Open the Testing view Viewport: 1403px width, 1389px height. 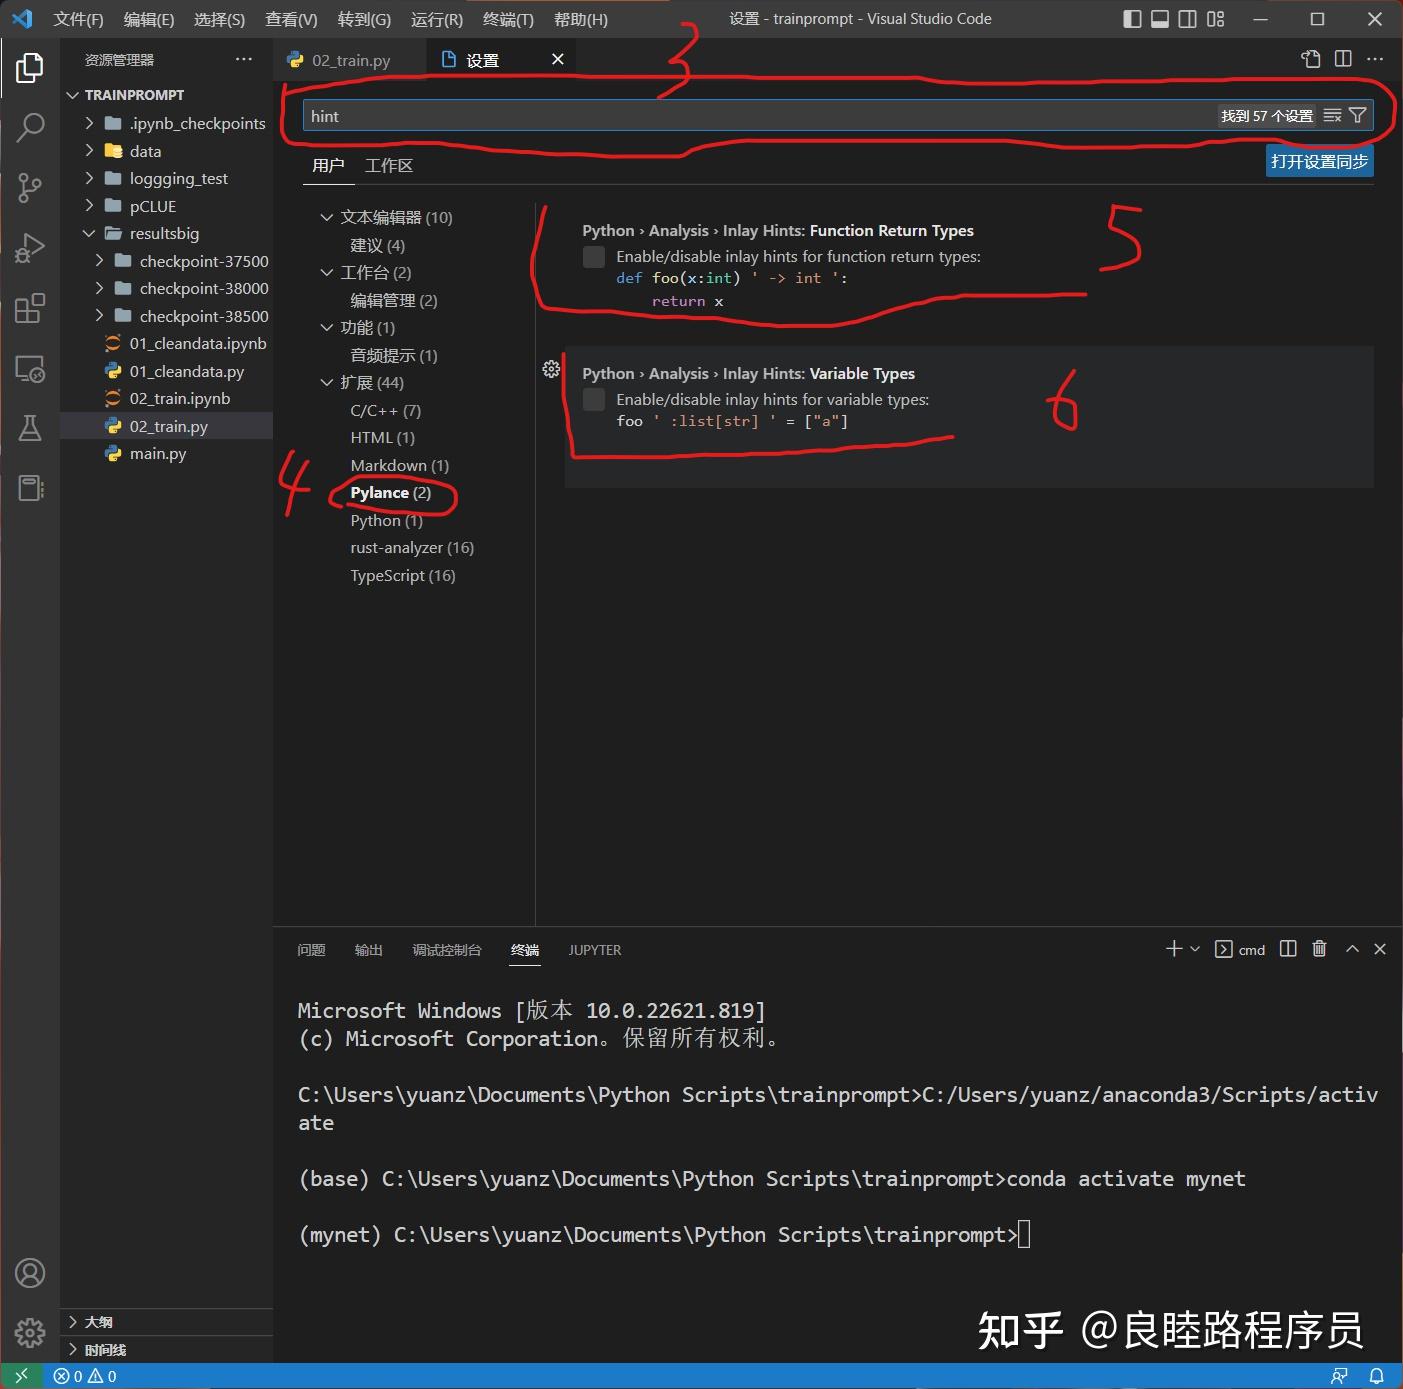(30, 428)
